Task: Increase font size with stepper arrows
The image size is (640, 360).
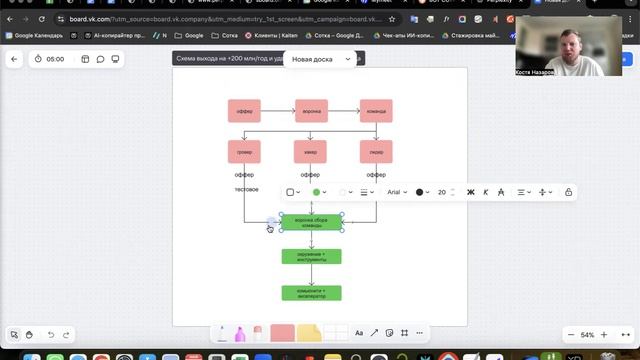Action: 453,190
